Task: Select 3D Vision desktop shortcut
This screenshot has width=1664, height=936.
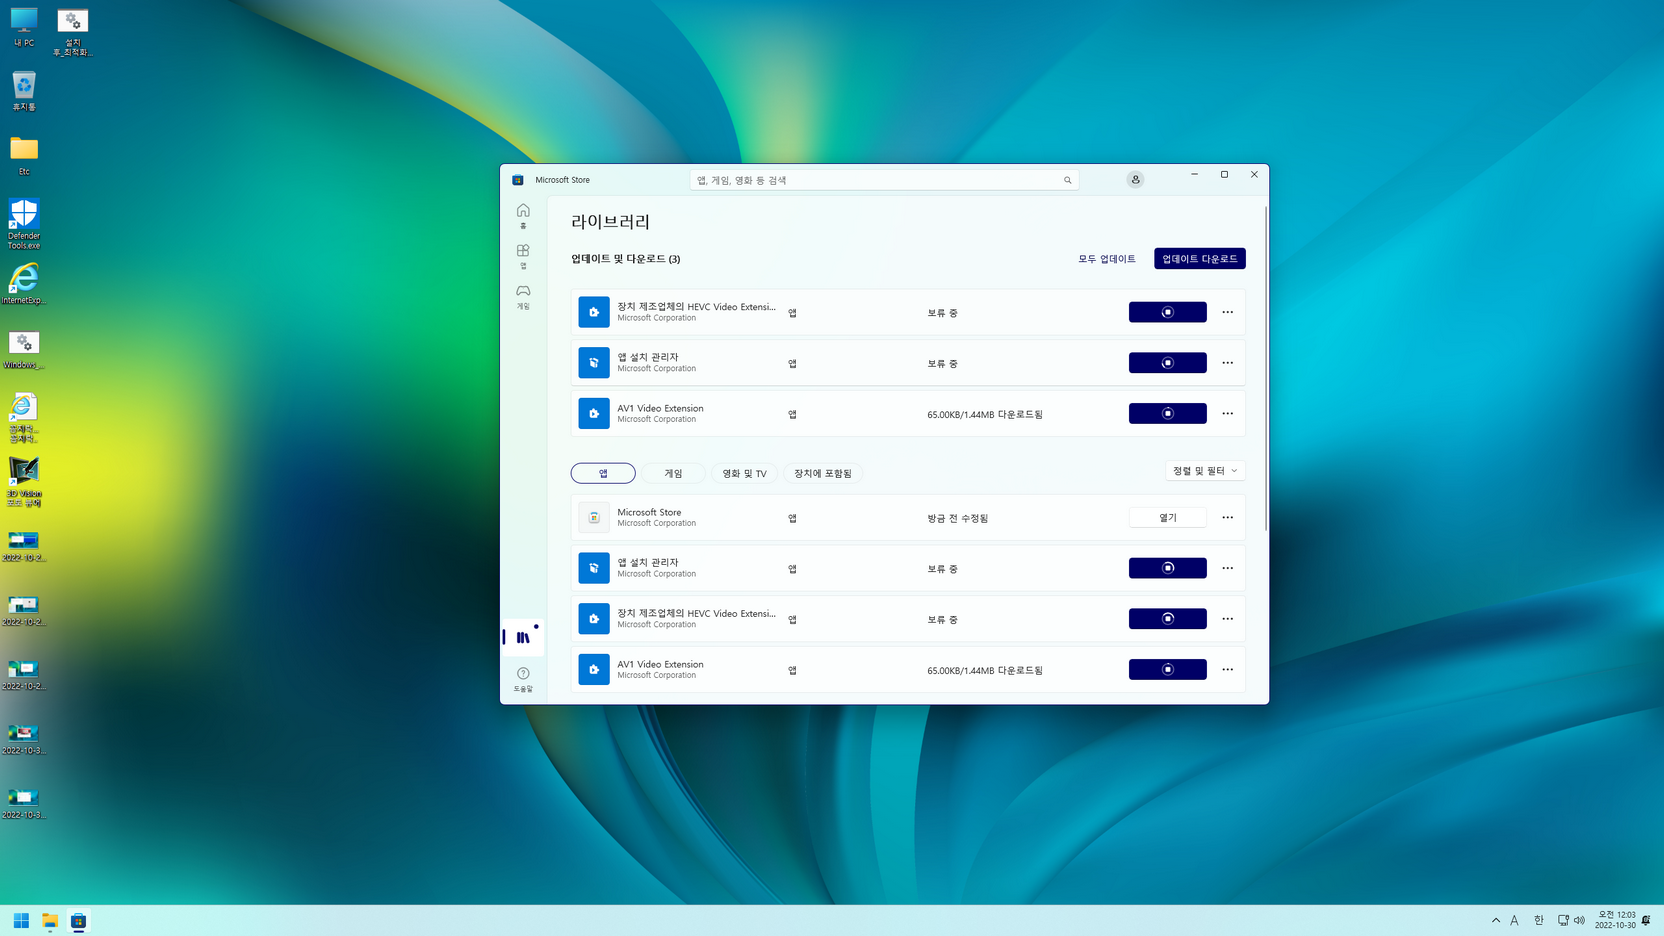Action: point(24,482)
